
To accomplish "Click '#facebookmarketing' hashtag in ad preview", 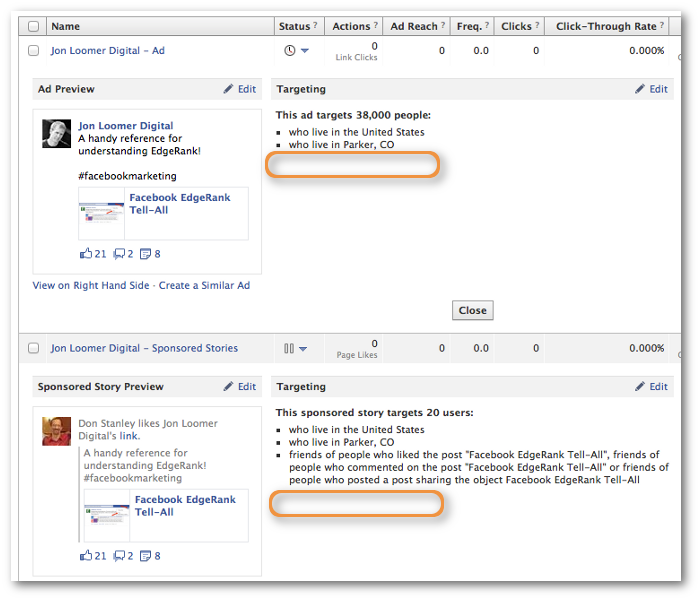I will [127, 176].
